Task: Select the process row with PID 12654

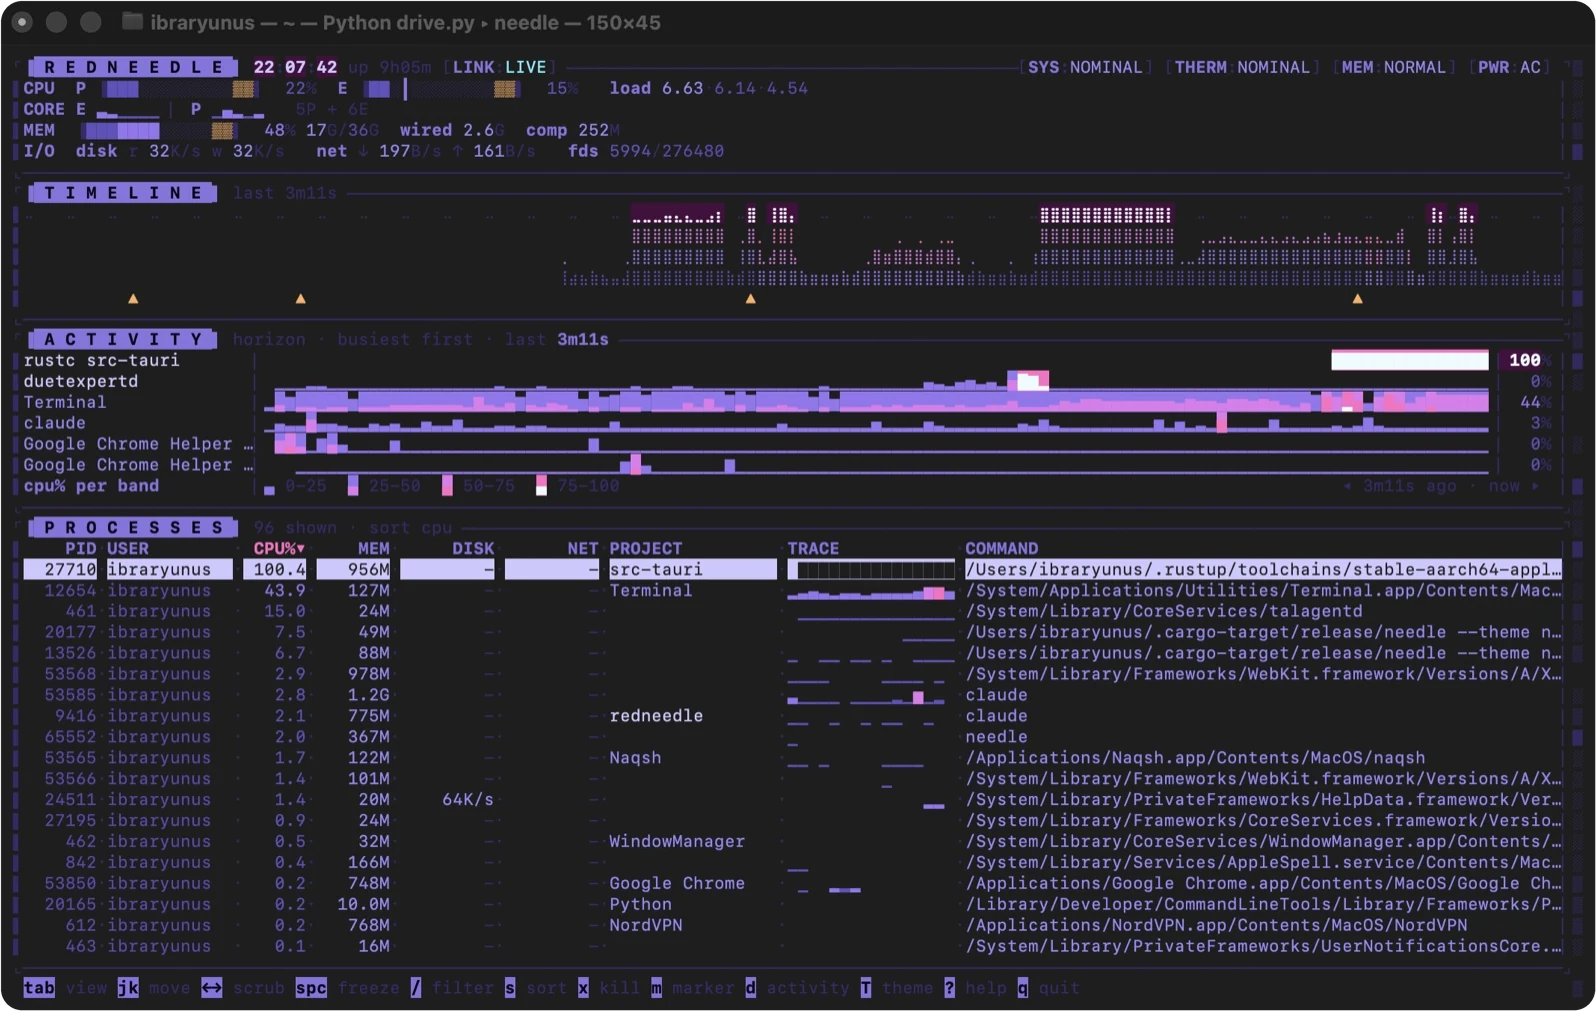Action: (x=792, y=590)
